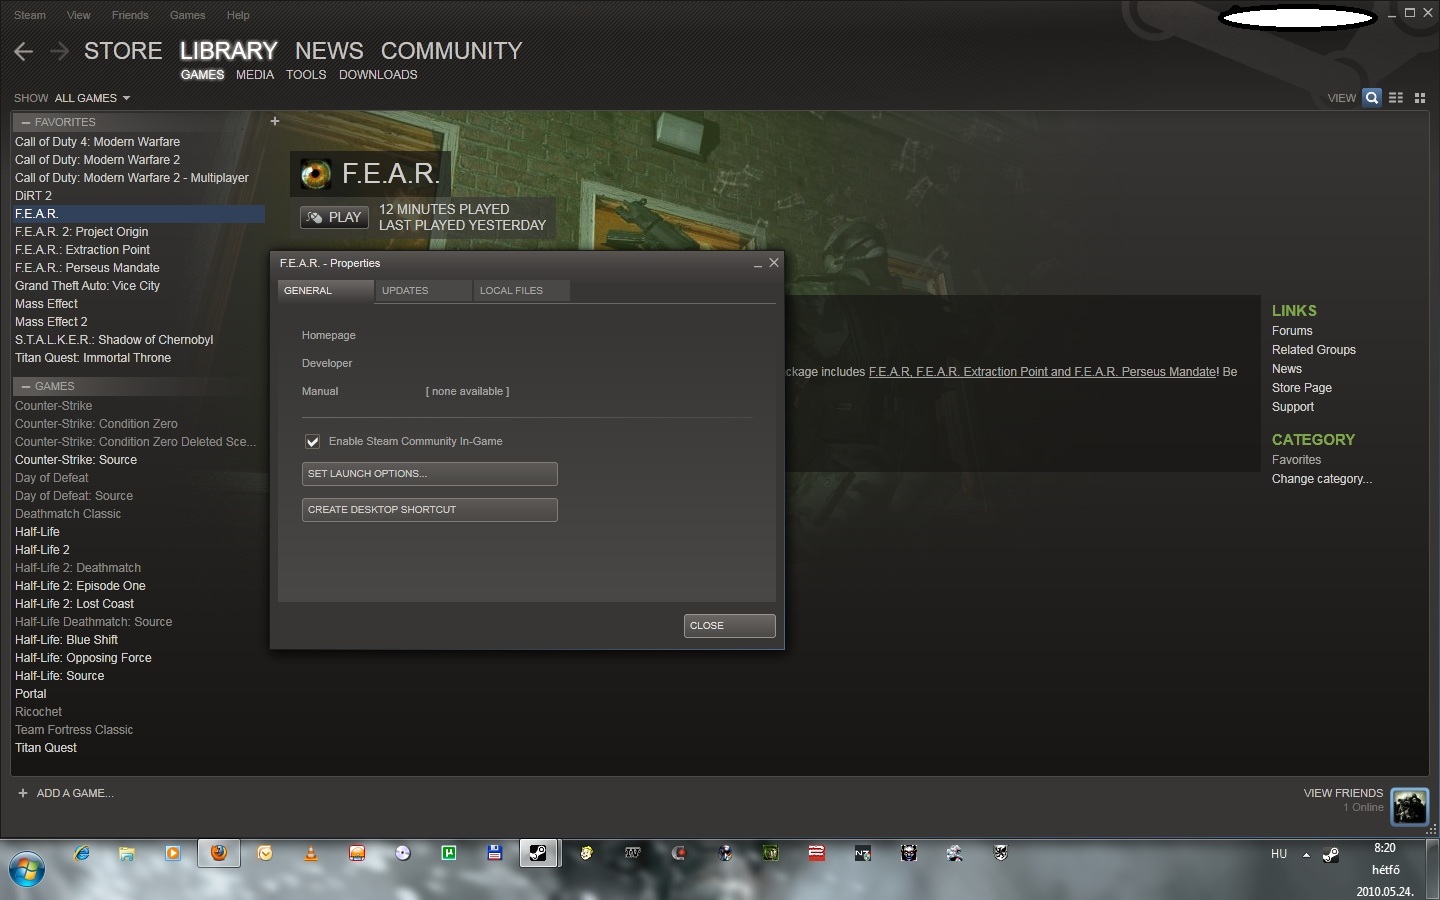The height and width of the screenshot is (900, 1440).
Task: Launch the GTA IV taskbar shortcut
Action: [x=632, y=853]
